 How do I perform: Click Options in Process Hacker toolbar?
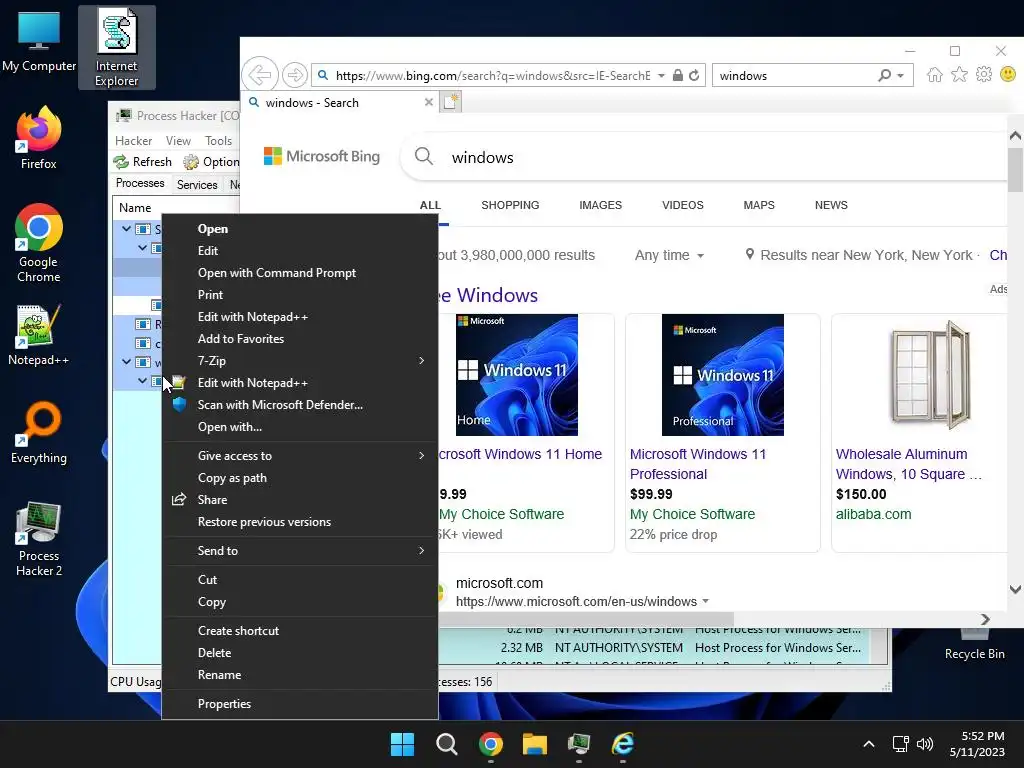[211, 161]
